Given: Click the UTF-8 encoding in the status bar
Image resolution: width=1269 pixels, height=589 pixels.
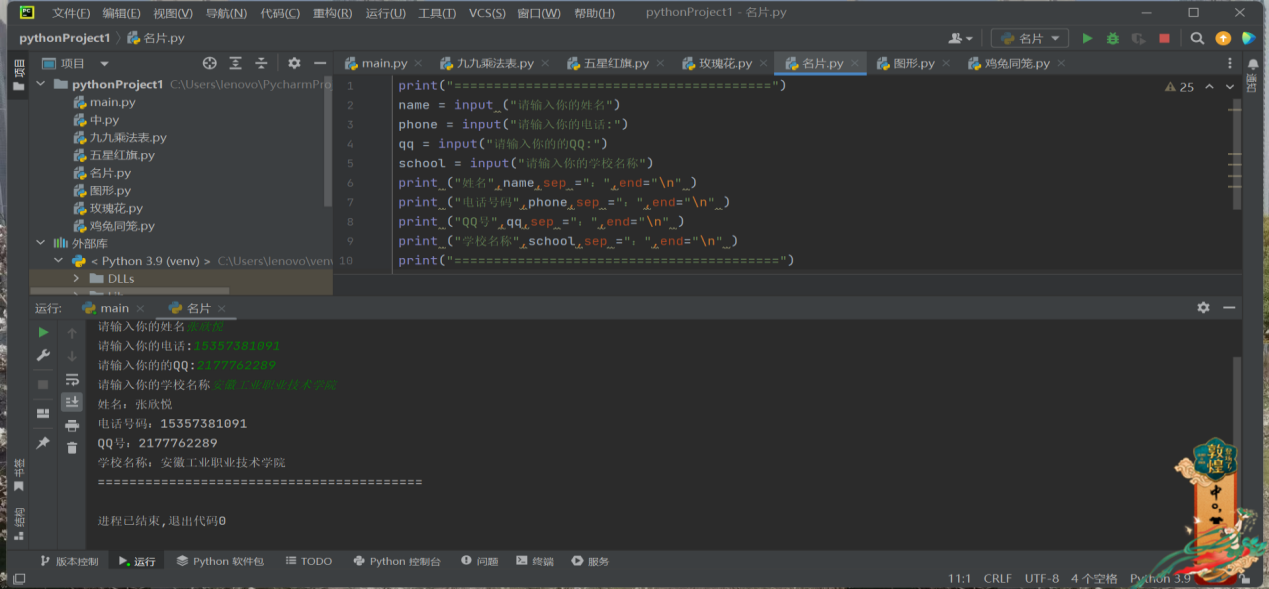Looking at the screenshot, I should (1041, 578).
